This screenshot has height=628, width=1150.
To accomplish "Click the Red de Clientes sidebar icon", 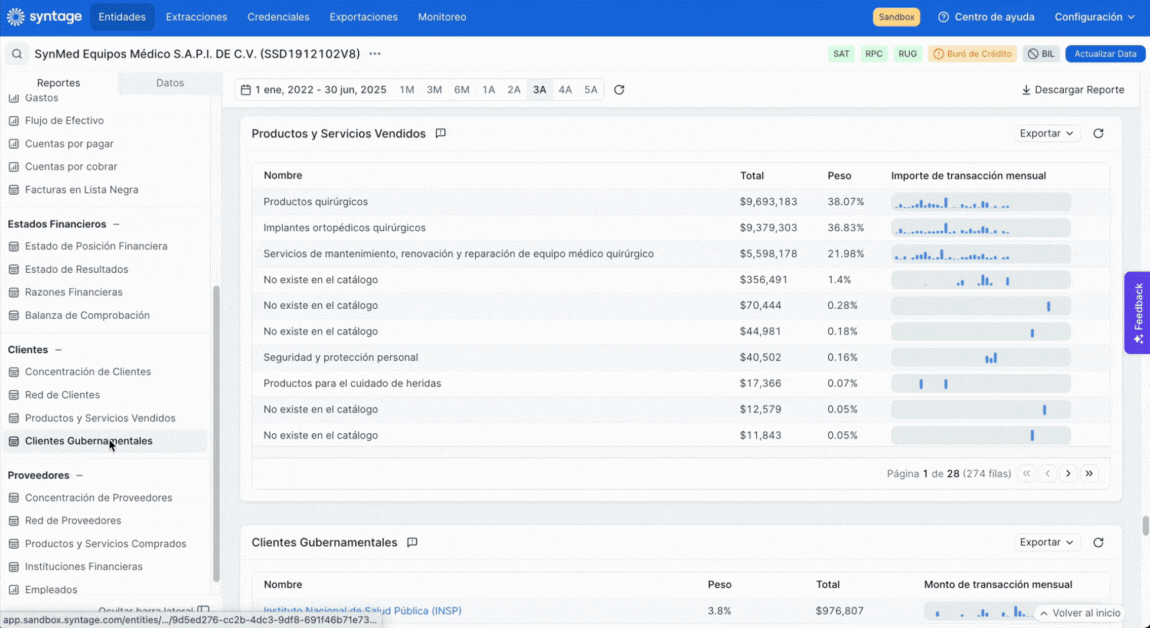I will point(13,395).
